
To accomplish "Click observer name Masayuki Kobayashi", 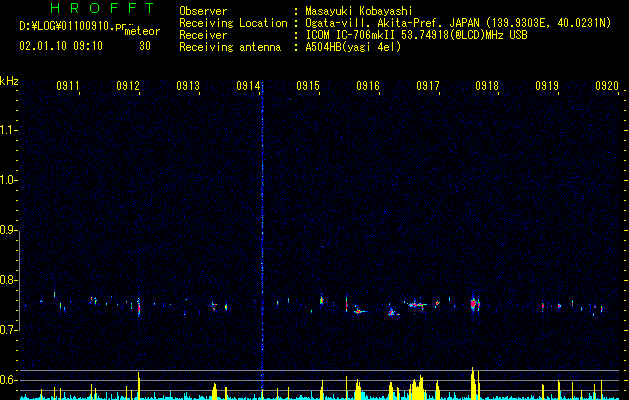I will [358, 11].
